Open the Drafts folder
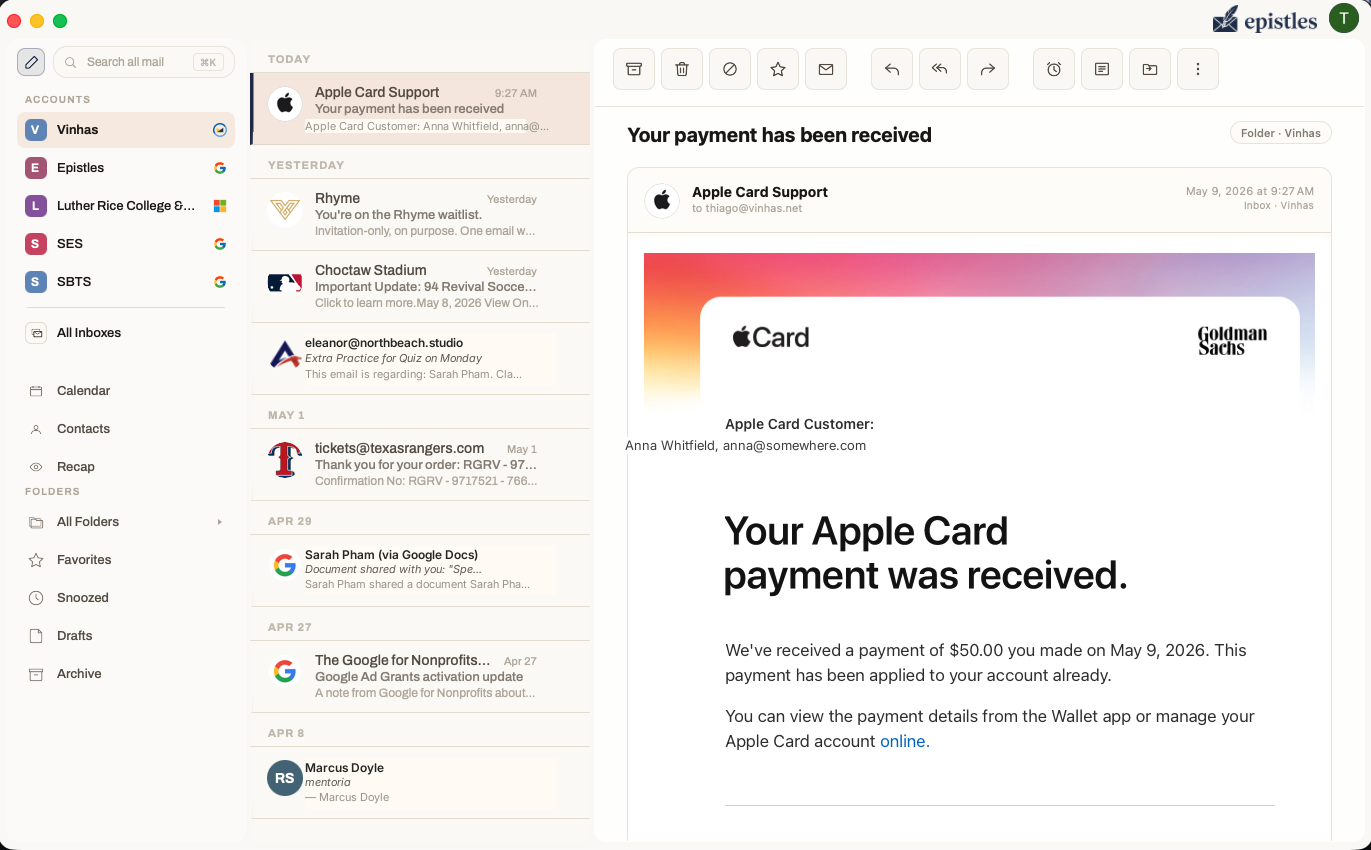The image size is (1371, 850). pyautogui.click(x=126, y=636)
